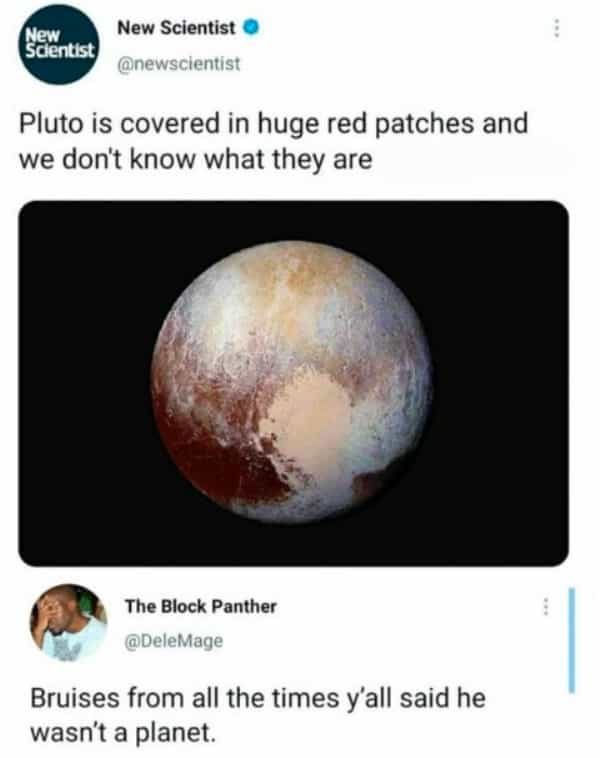Click the word Pluto in the tweet
Image resolution: width=600 pixels, height=758 pixels.
click(x=51, y=123)
